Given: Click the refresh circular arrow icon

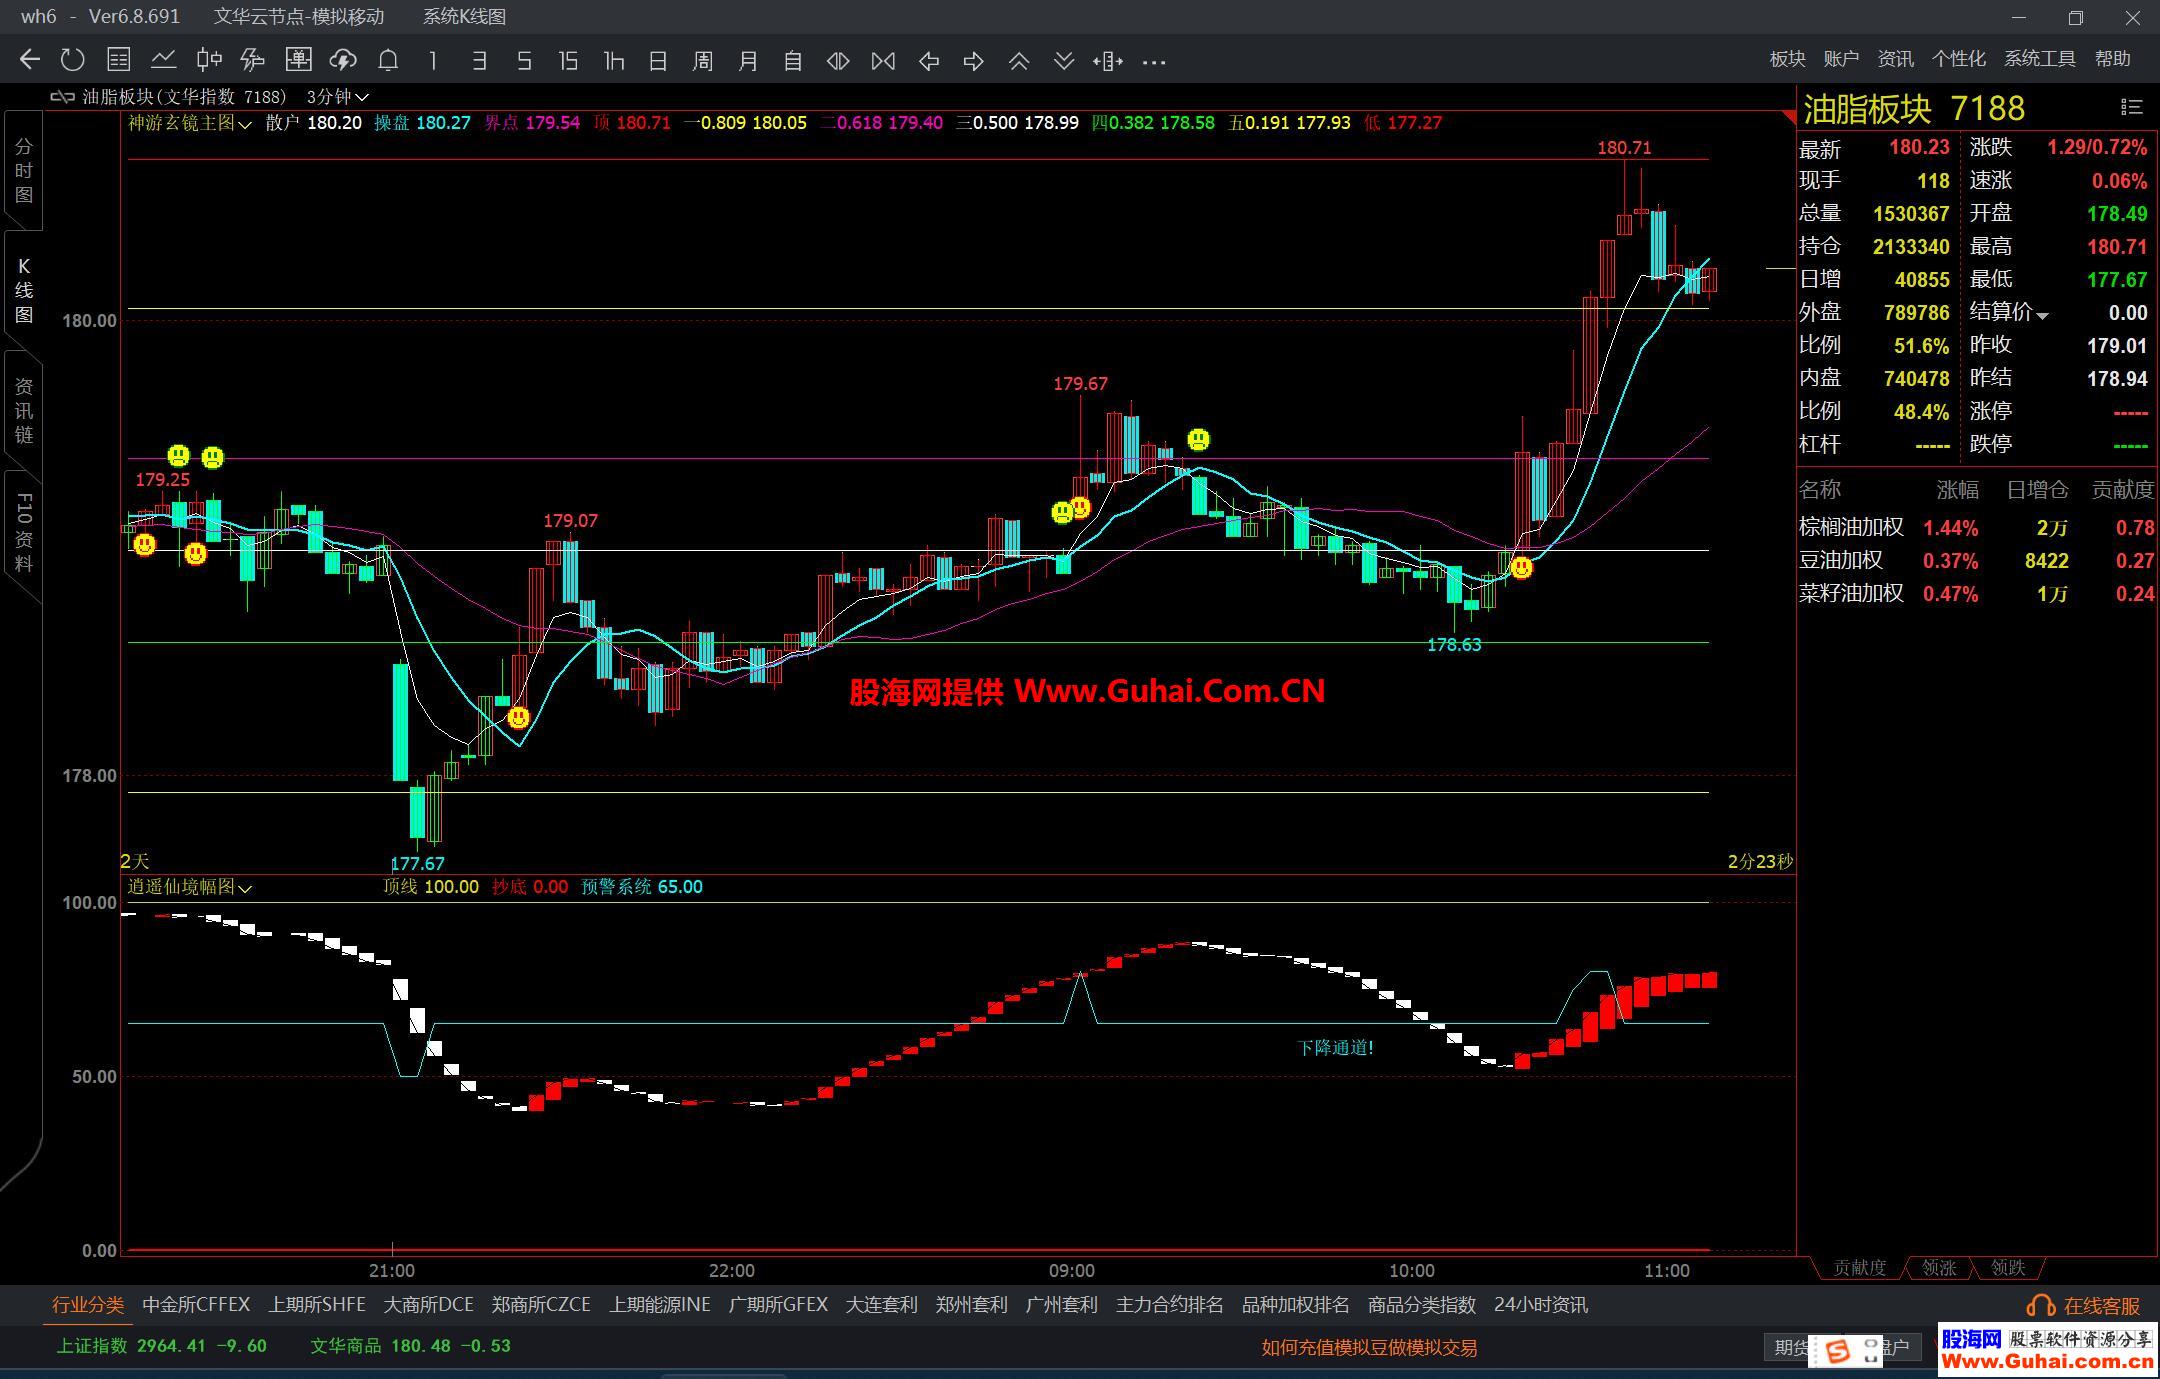Looking at the screenshot, I should (x=72, y=60).
